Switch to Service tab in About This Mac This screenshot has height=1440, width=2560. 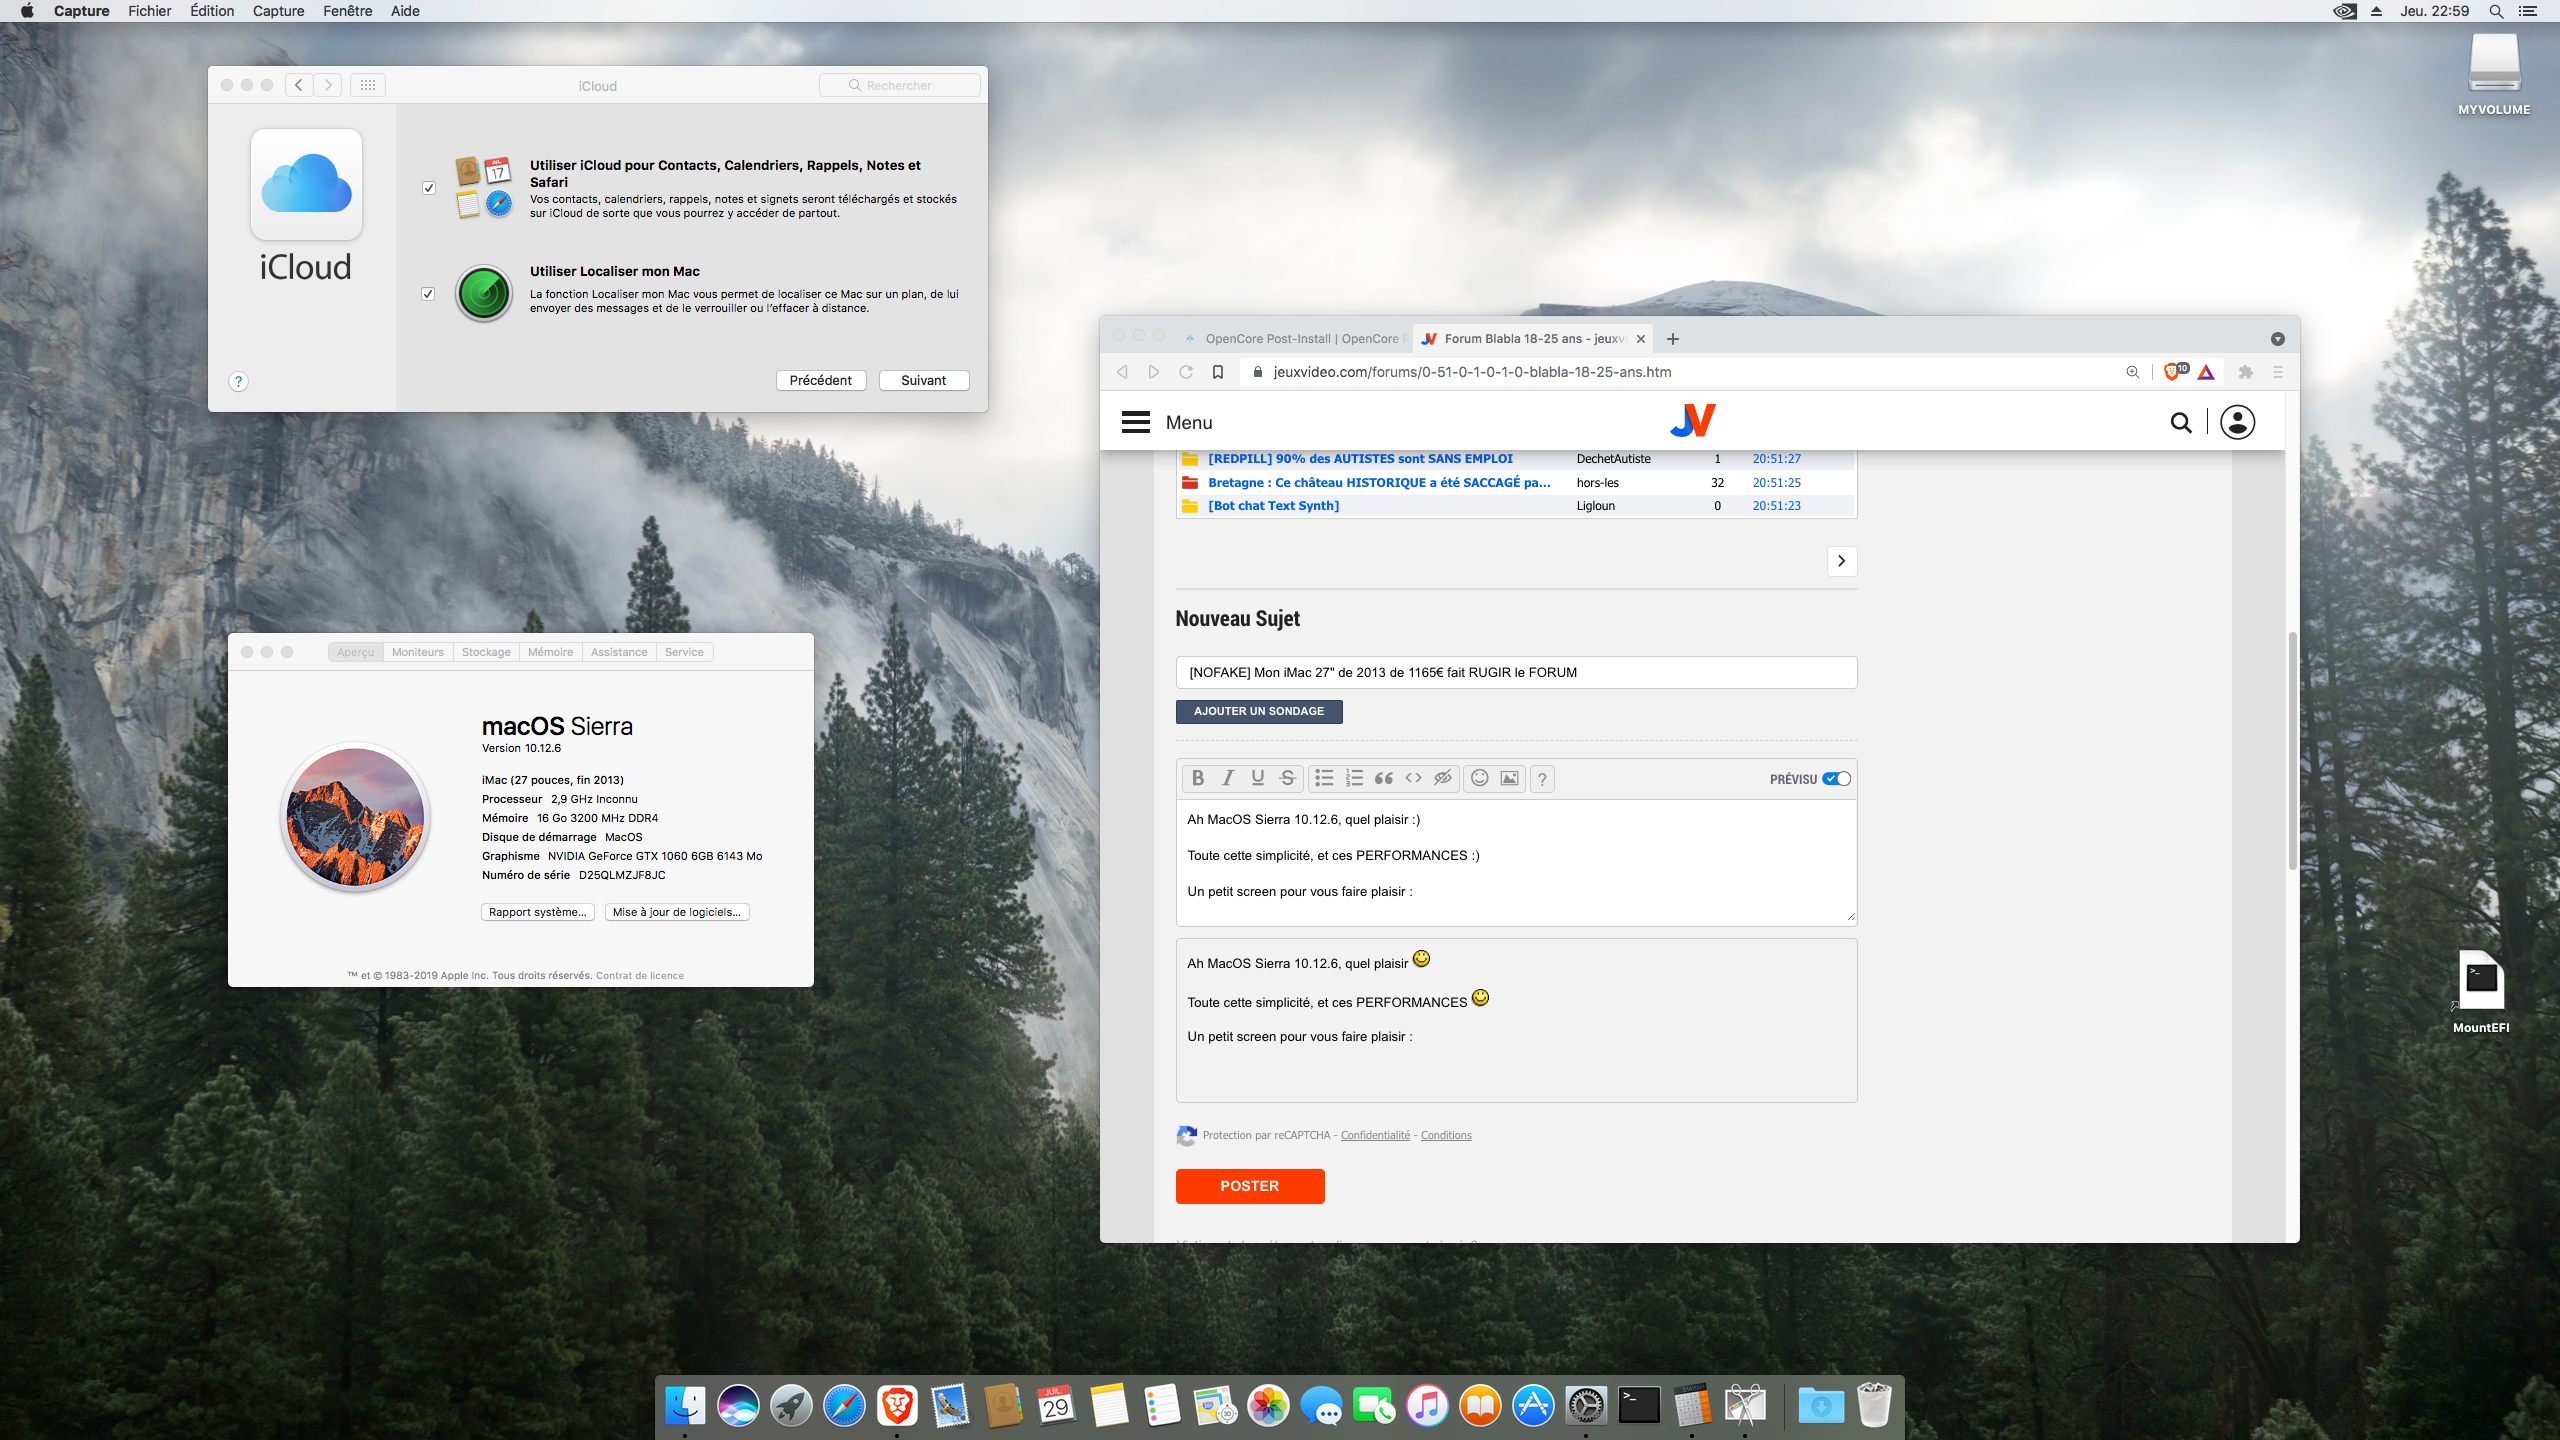point(684,652)
